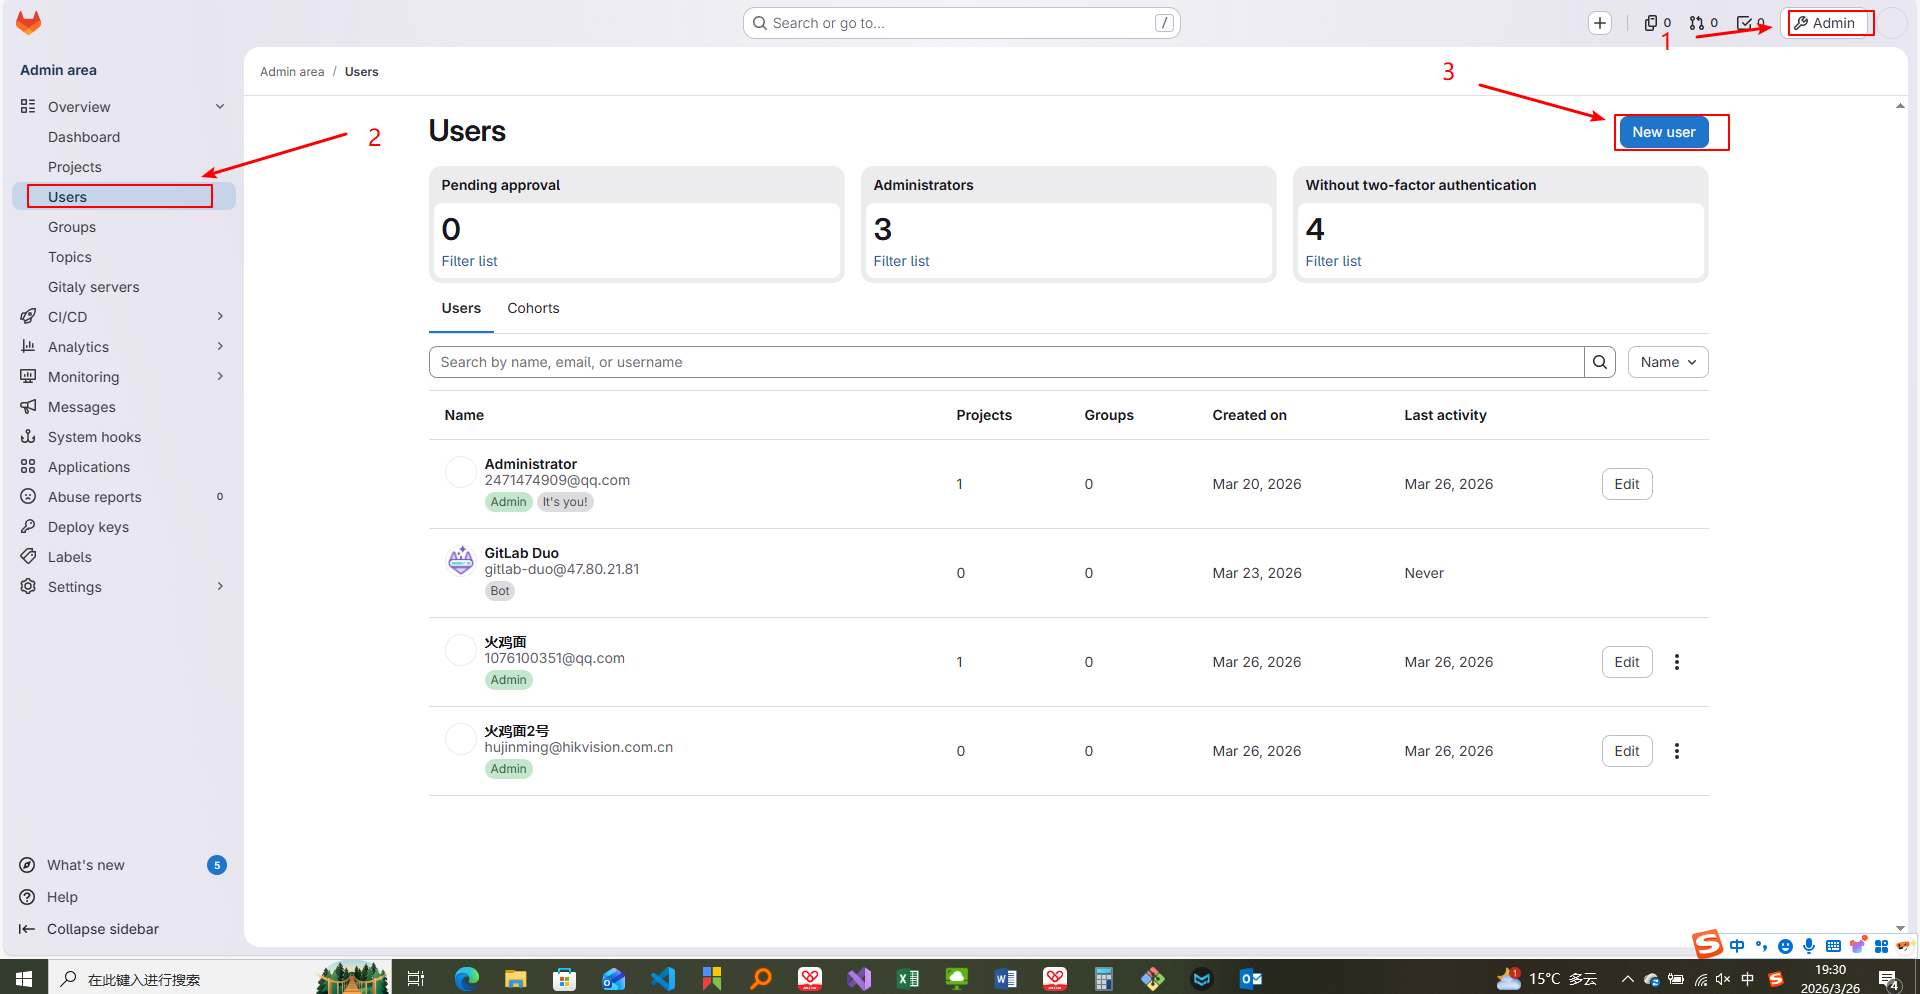Click the Administrator user avatar
Screen dimensions: 1920x994
(460, 471)
